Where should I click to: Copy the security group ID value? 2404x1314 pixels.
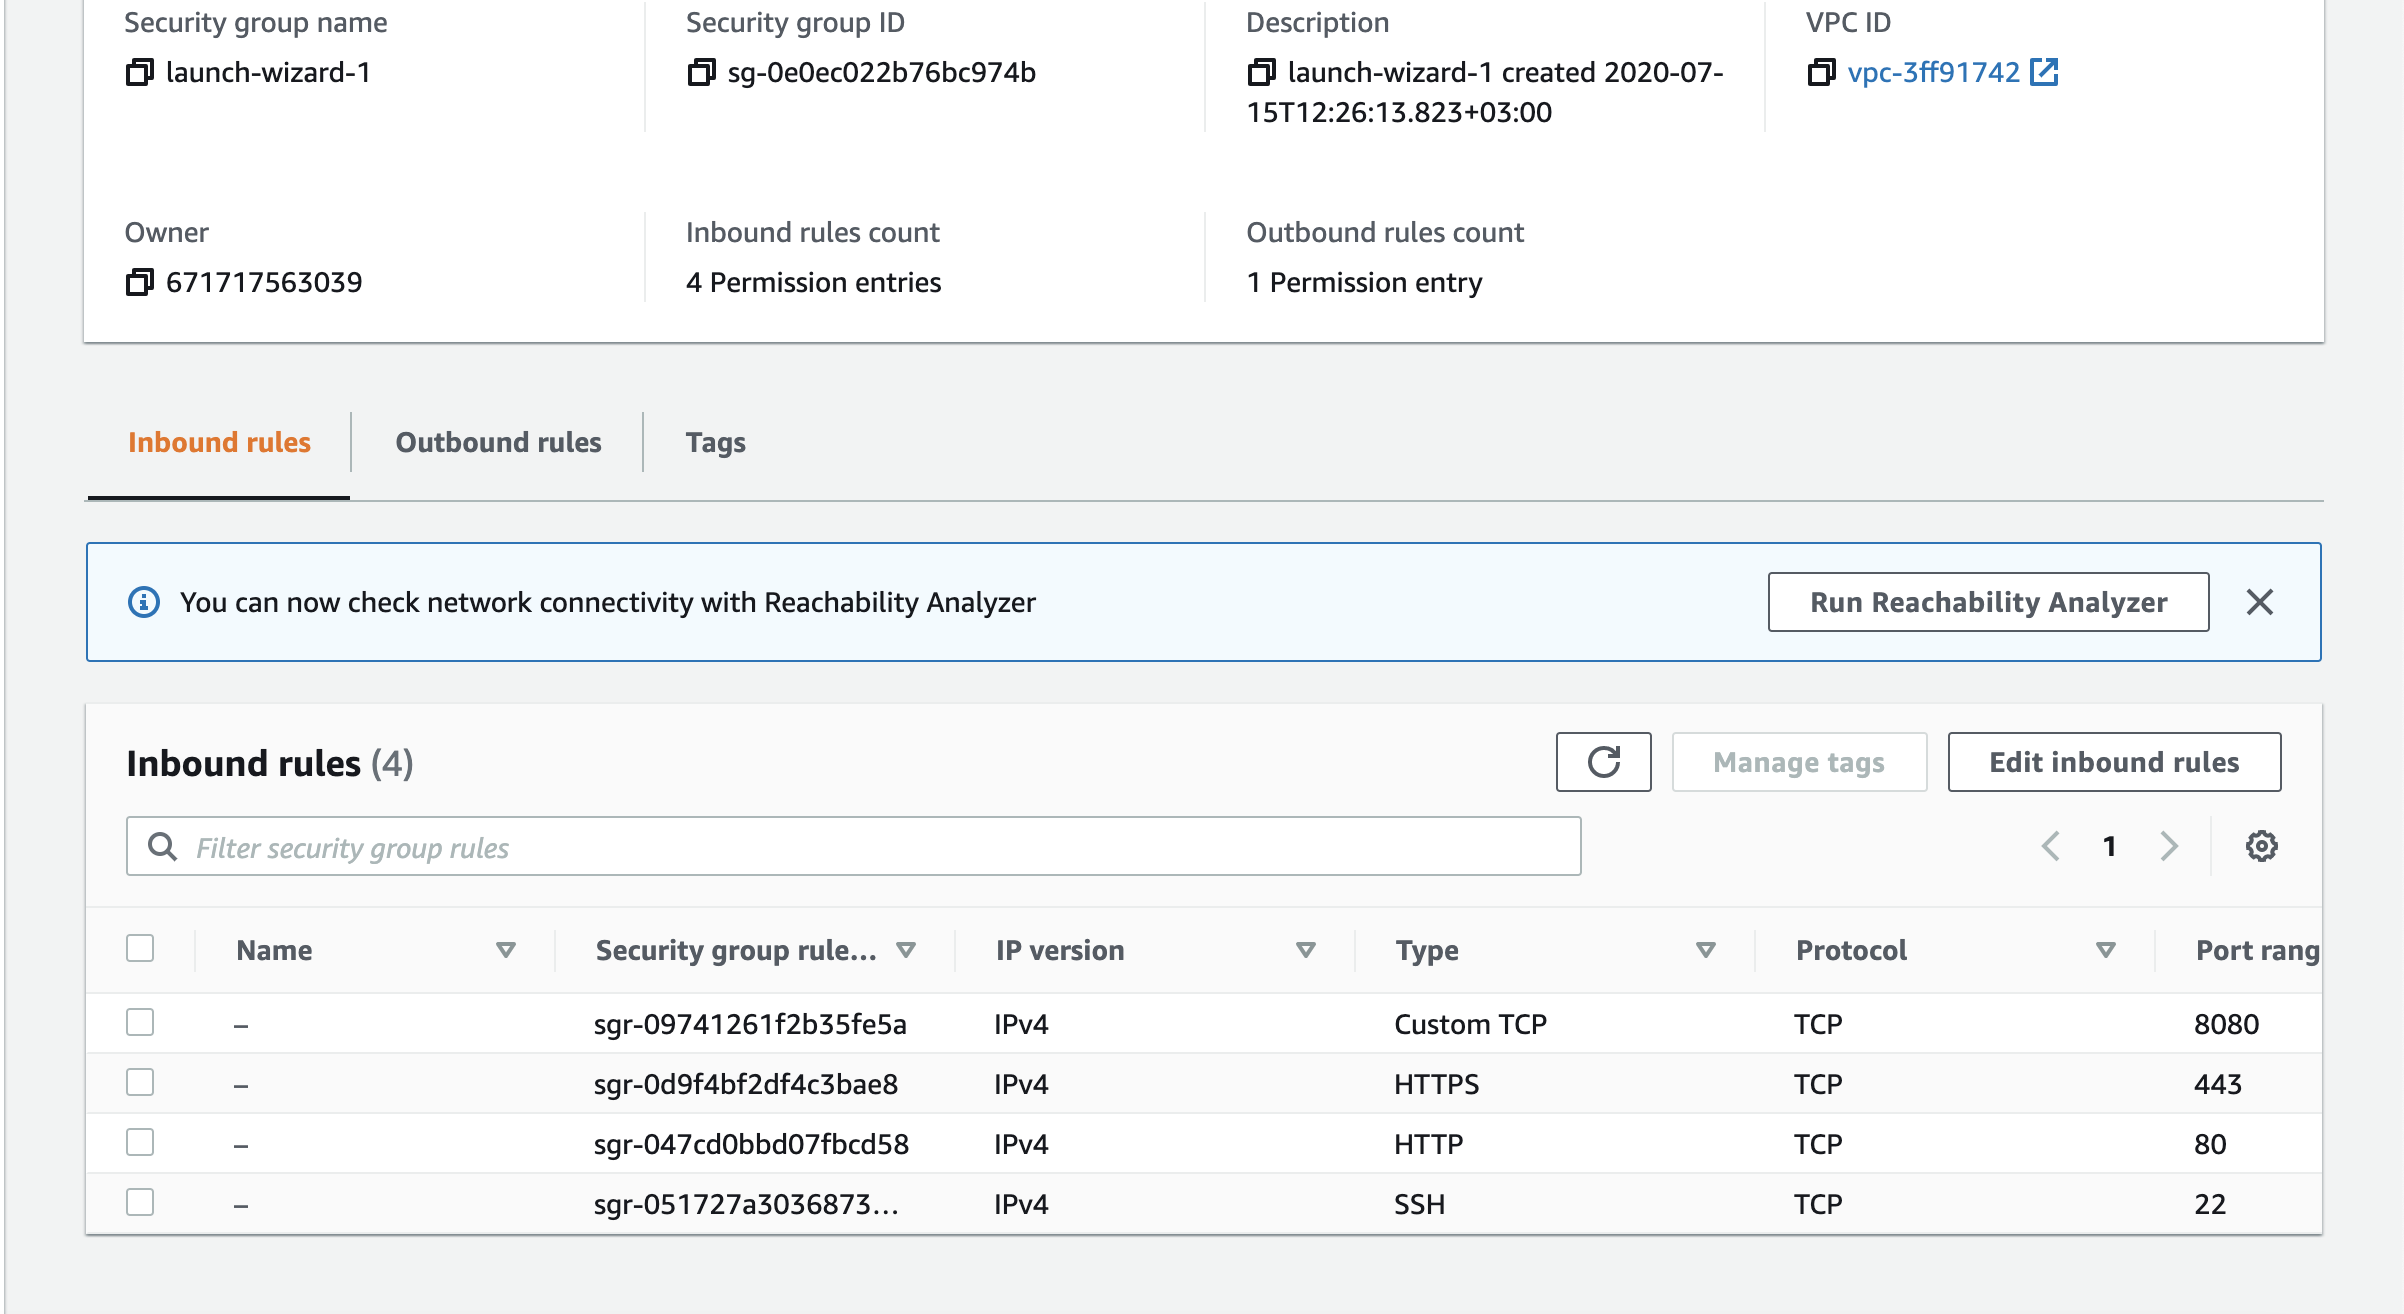pos(701,72)
